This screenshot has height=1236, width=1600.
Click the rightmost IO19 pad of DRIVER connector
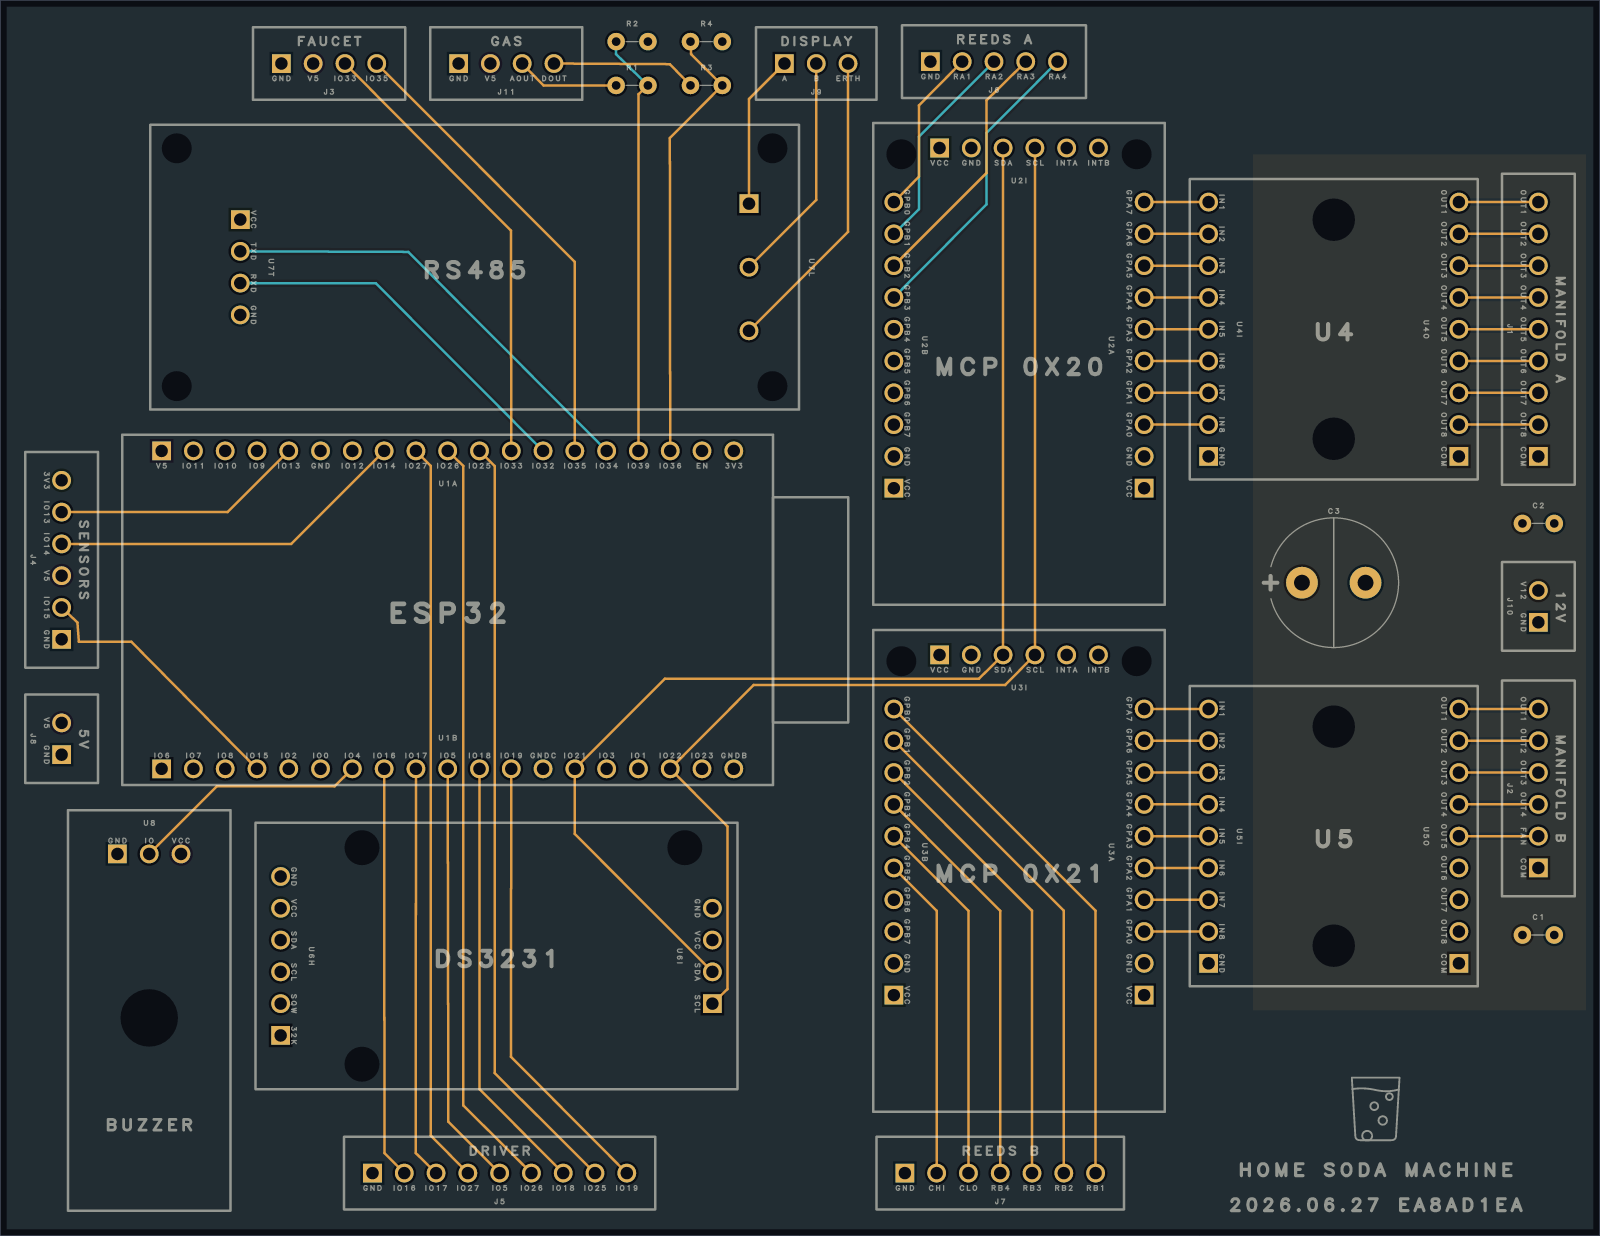click(x=627, y=1173)
